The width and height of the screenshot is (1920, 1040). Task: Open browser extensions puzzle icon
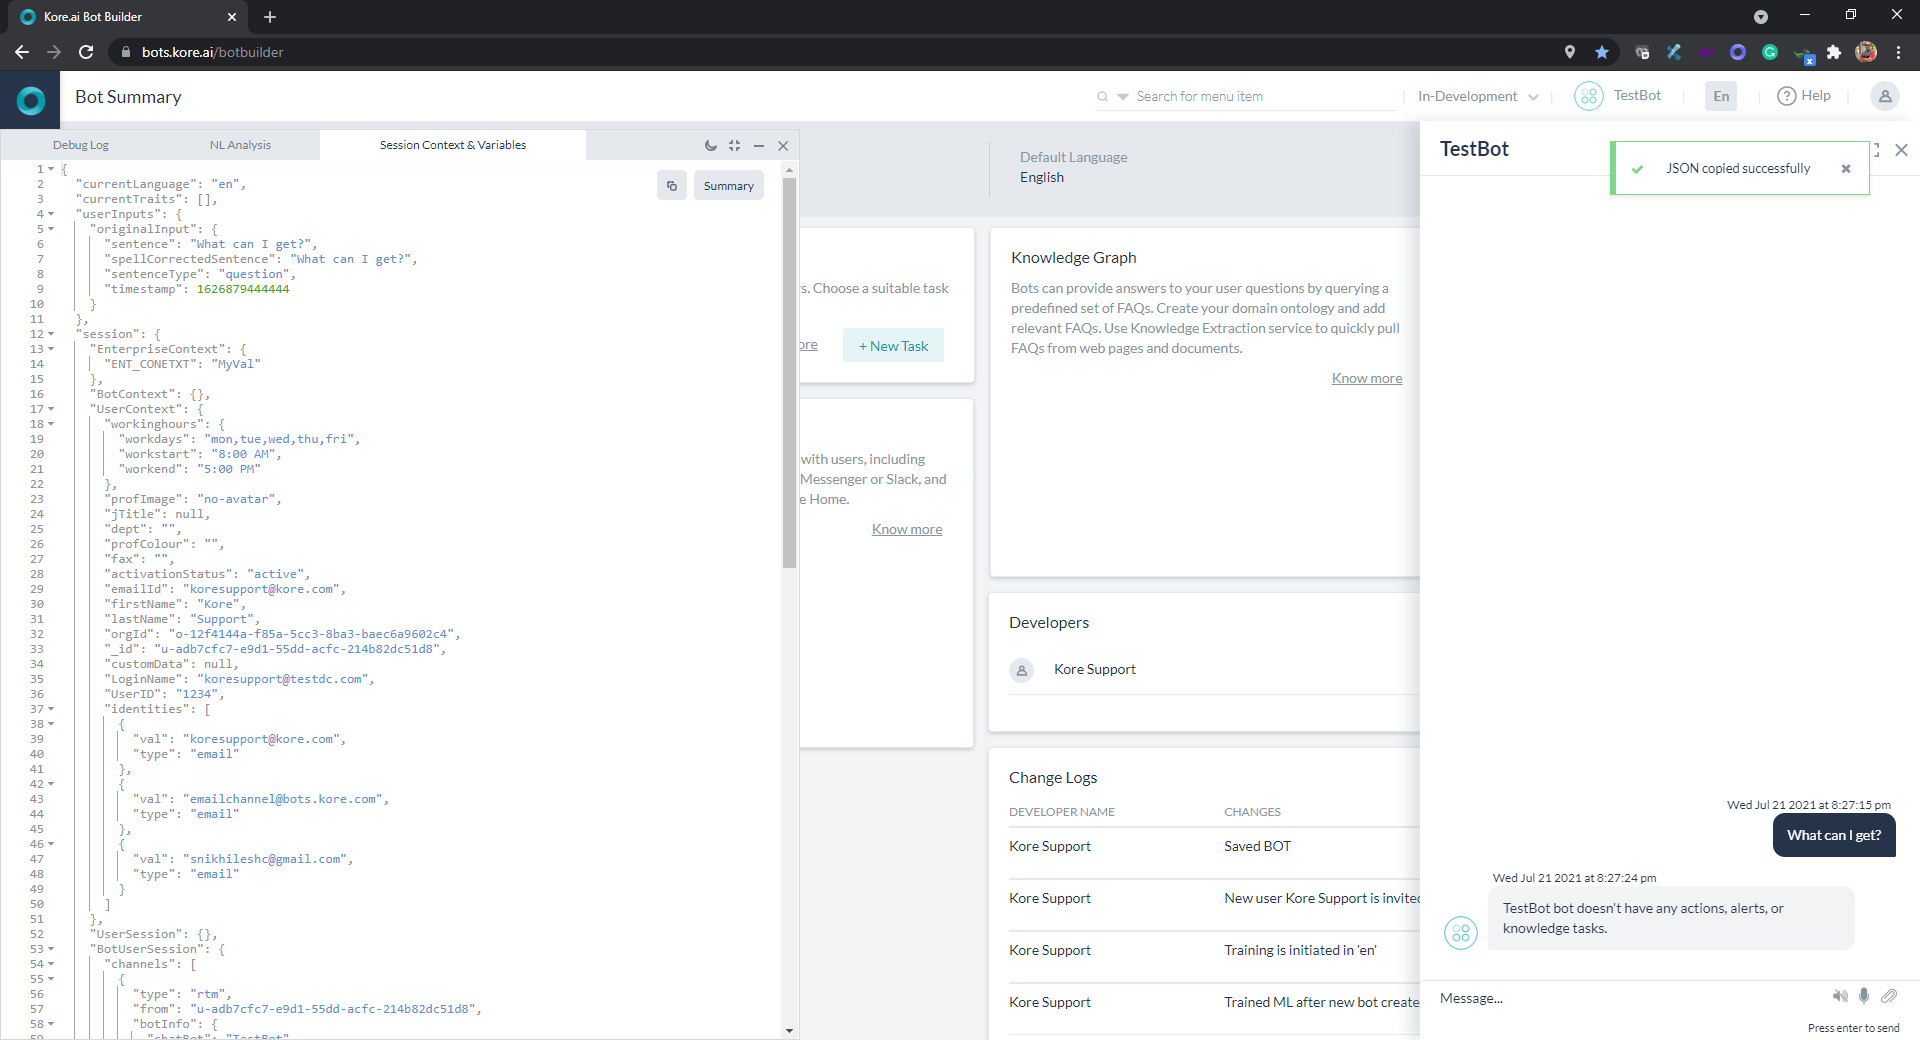click(1834, 52)
